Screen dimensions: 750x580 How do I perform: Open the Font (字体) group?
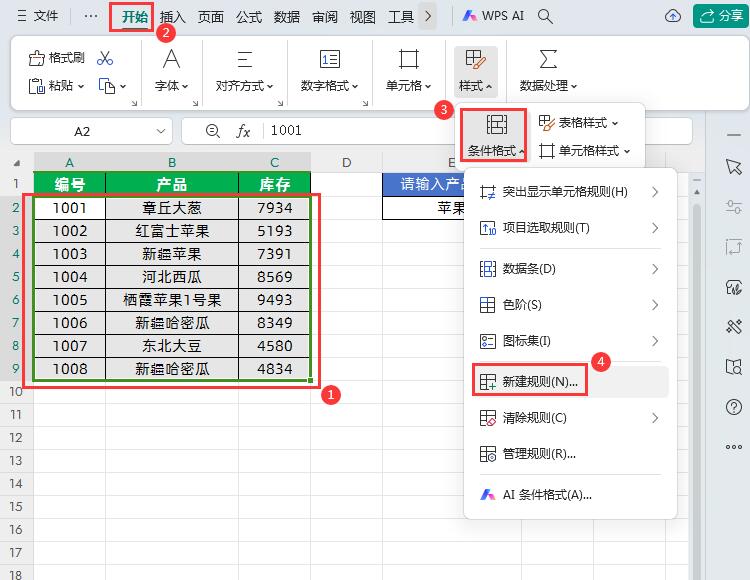pyautogui.click(x=171, y=71)
